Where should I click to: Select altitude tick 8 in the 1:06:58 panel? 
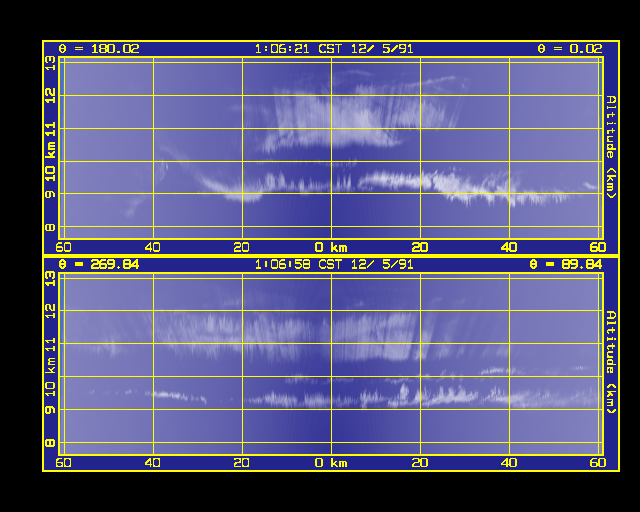(x=50, y=443)
